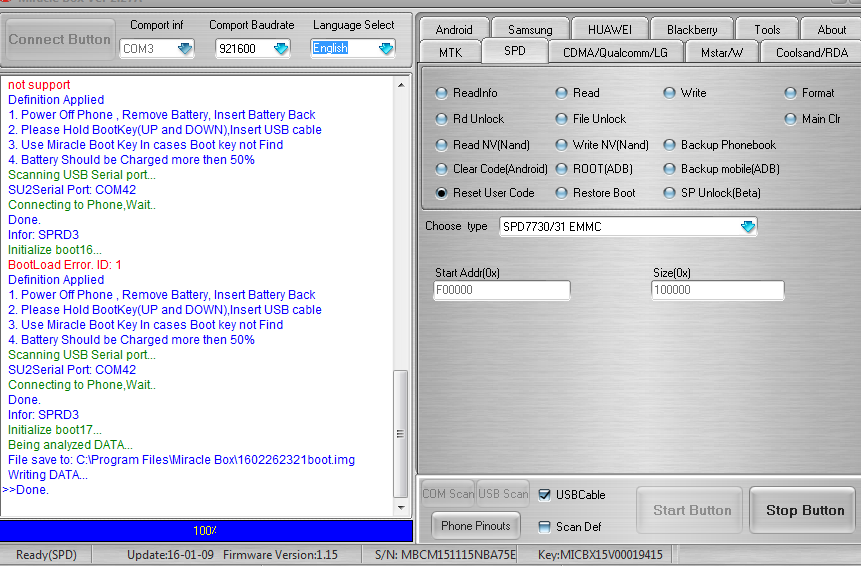The image size is (861, 566).
Task: Select the SP Unlock(Beta) radio option
Action: click(x=669, y=193)
